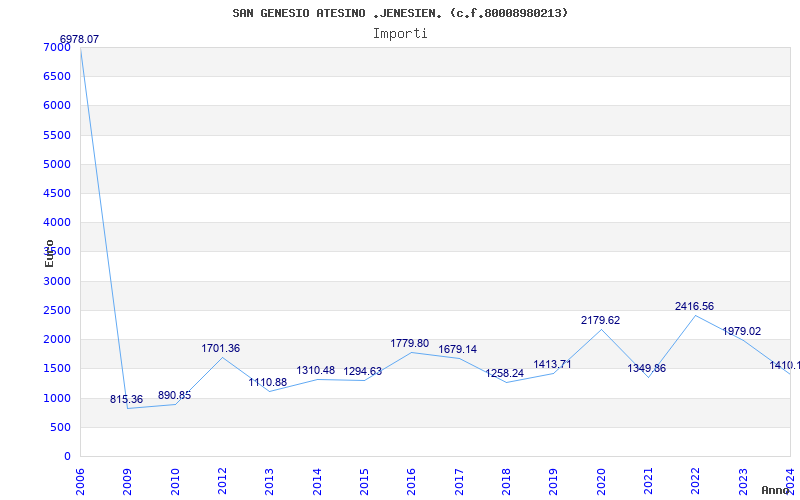Select the Importi subtitle
The height and width of the screenshot is (500, 800).
400,34
